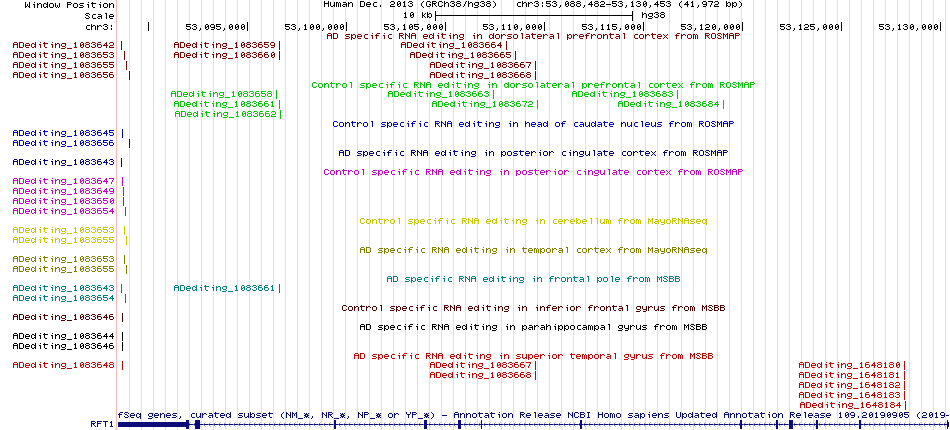Click the 53,105,000 ruler position
950x430 pixels.
coord(413,27)
